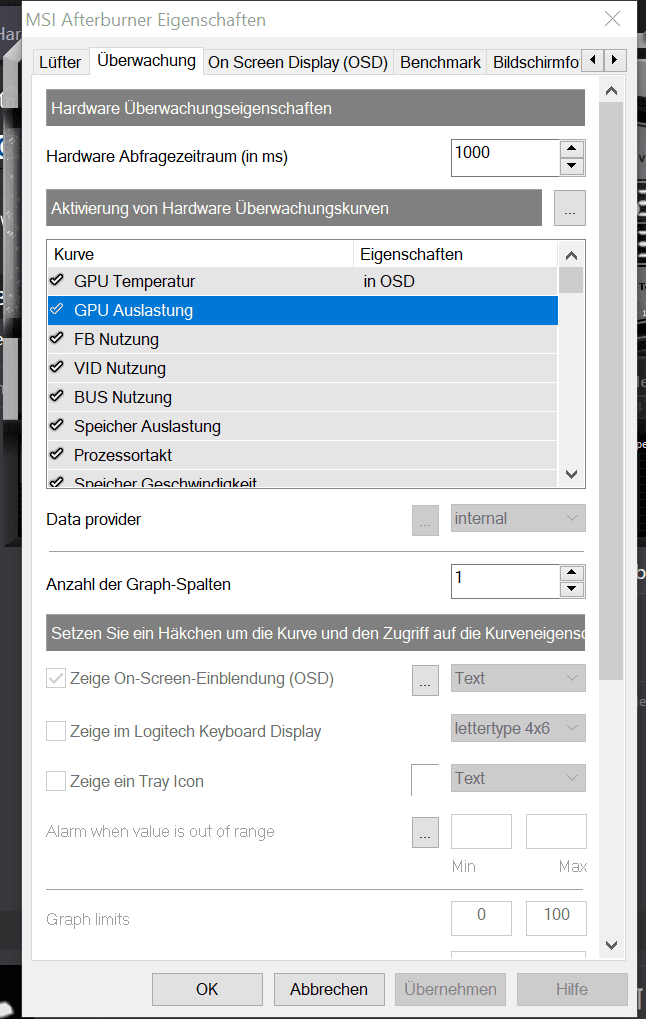
Task: Click the Übernehmen button
Action: [x=450, y=989]
